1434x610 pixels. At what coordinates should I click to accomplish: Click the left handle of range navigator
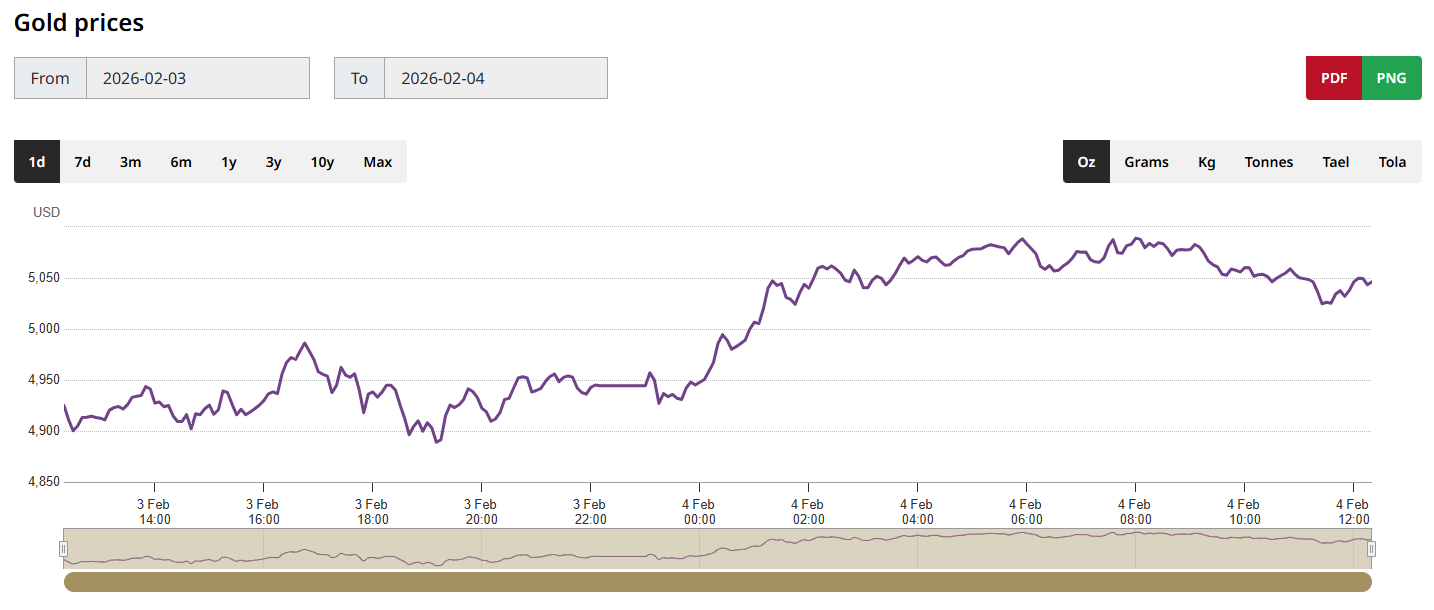pos(64,548)
